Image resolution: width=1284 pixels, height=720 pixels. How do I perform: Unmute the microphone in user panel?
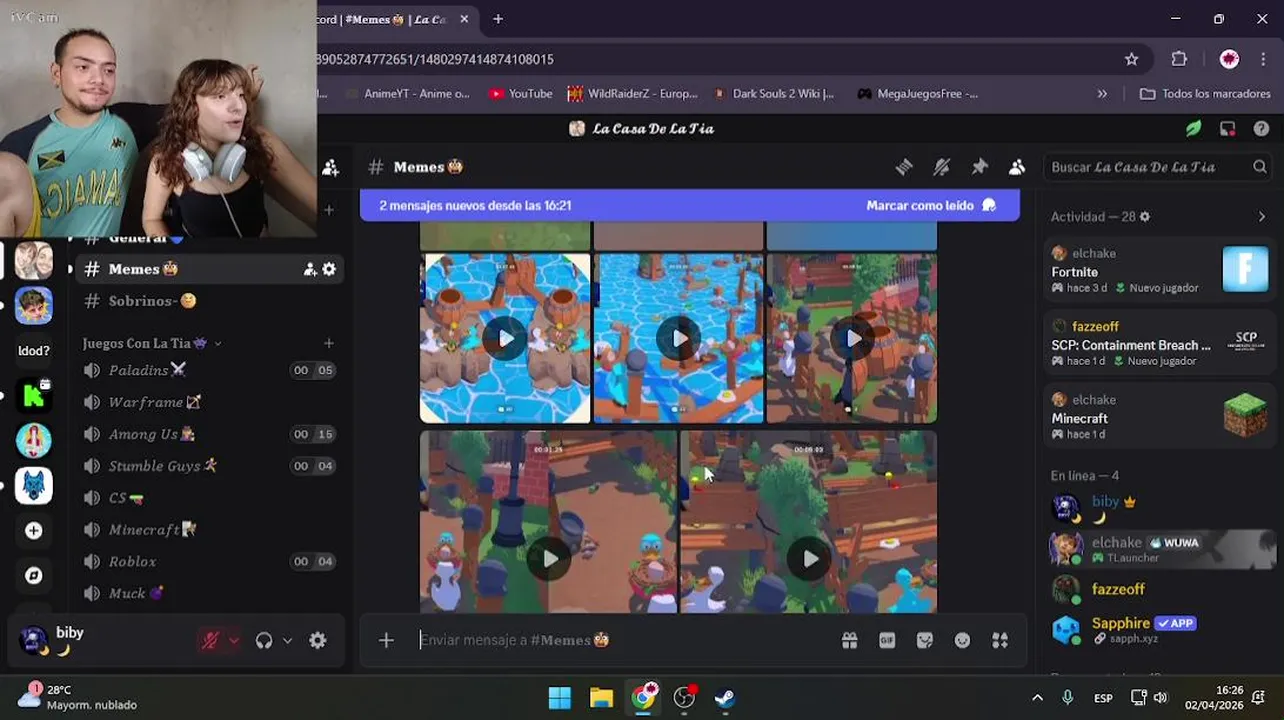[x=210, y=641]
